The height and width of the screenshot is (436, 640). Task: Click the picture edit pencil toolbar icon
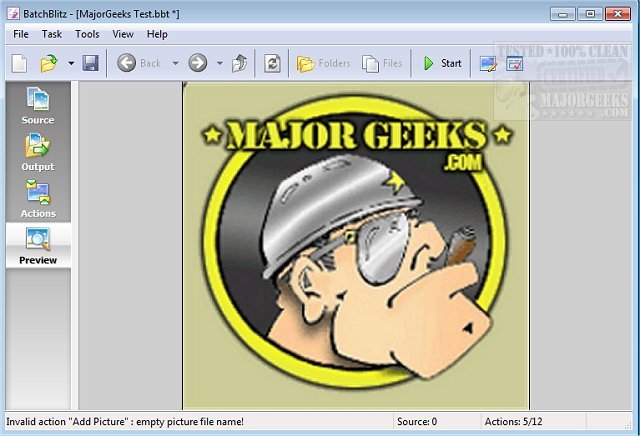point(488,64)
